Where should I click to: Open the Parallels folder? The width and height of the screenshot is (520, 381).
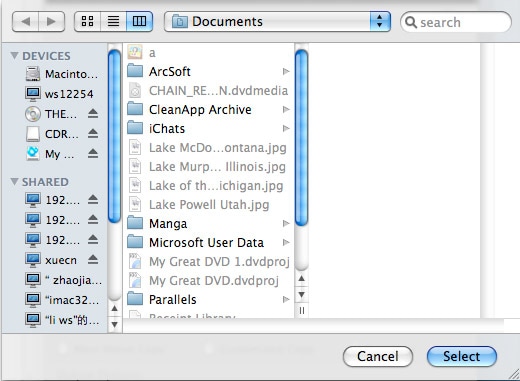(x=172, y=299)
